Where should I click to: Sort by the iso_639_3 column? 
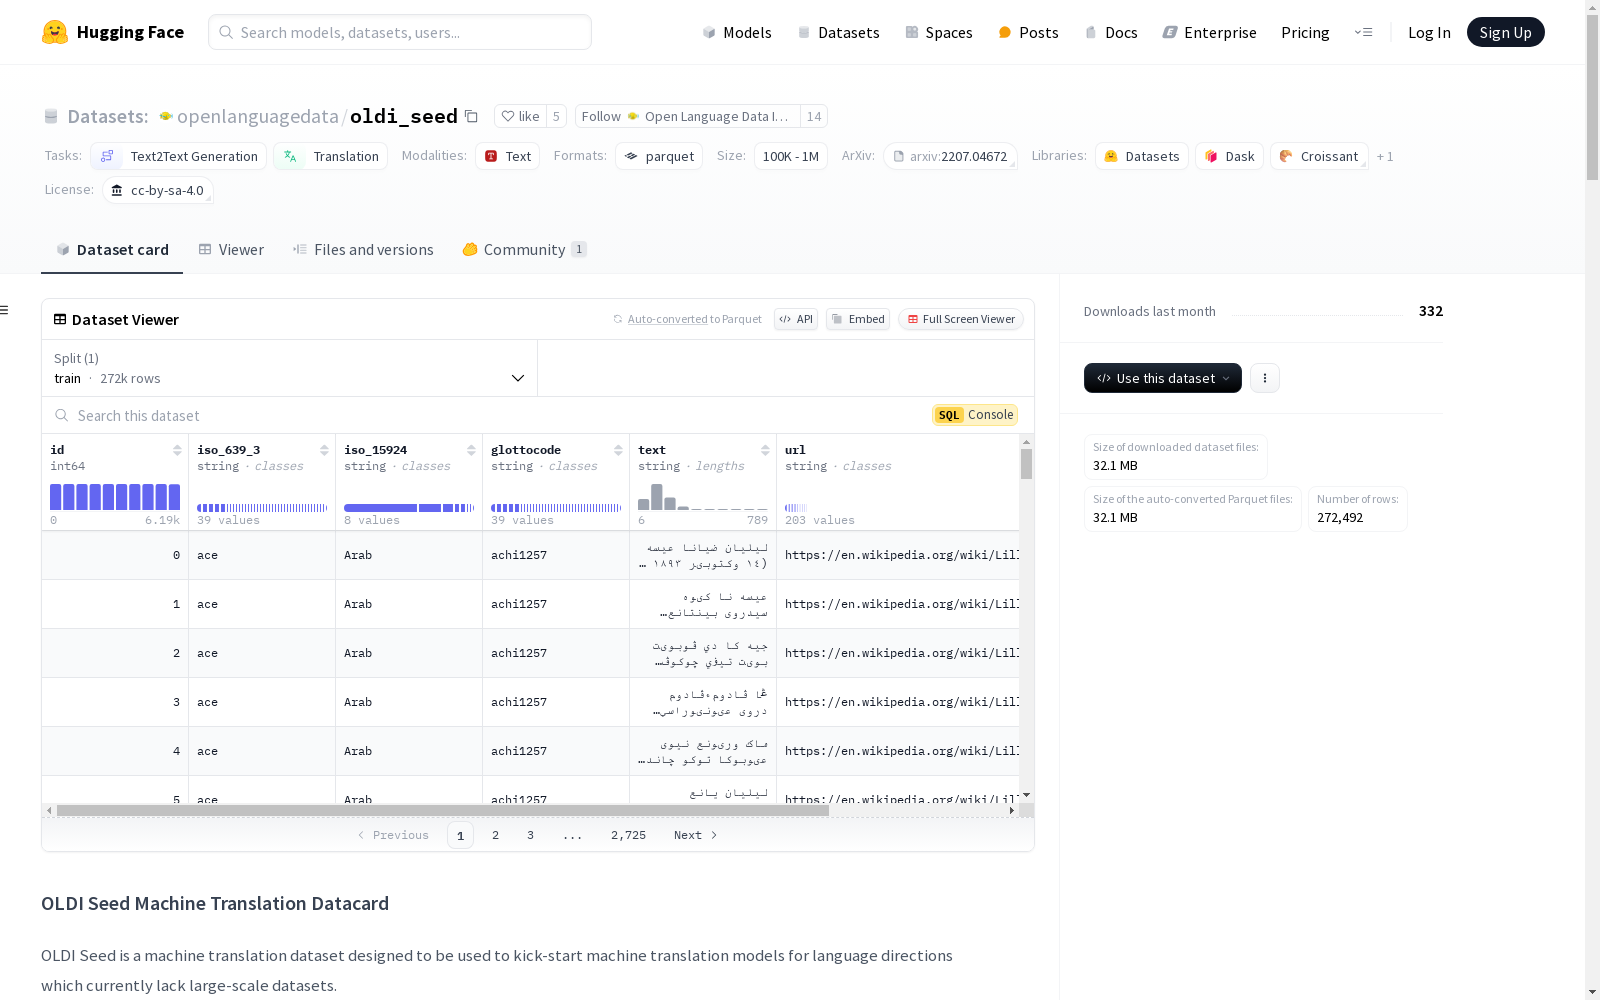click(324, 450)
